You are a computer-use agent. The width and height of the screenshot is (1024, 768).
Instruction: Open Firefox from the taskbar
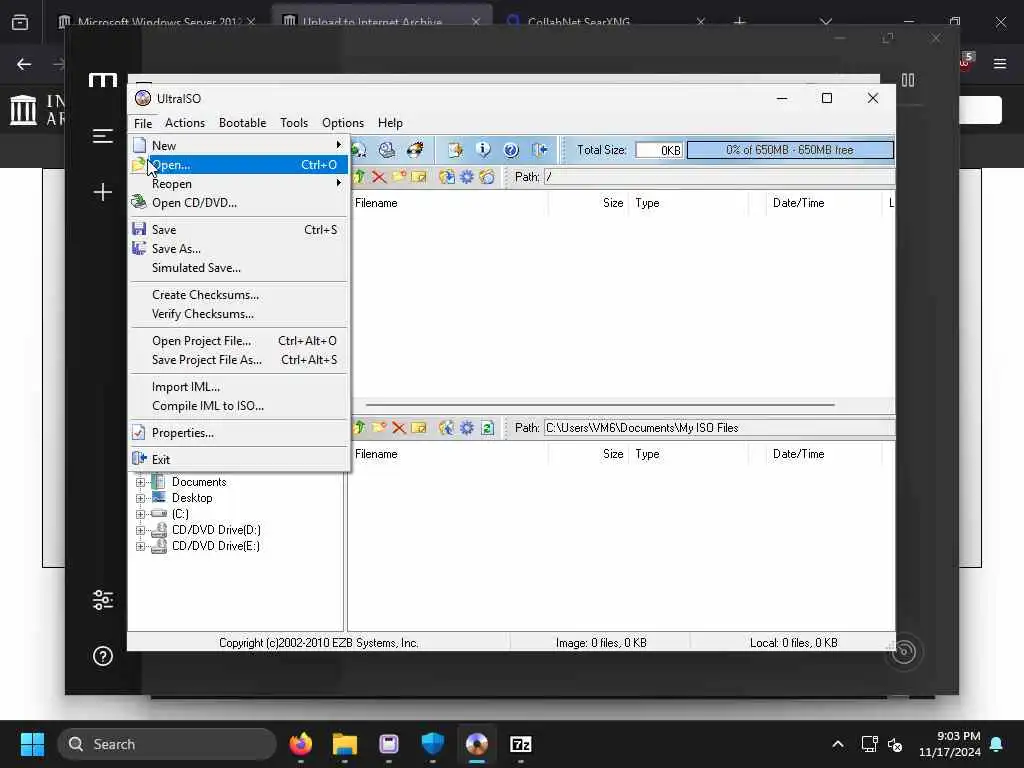coord(300,744)
